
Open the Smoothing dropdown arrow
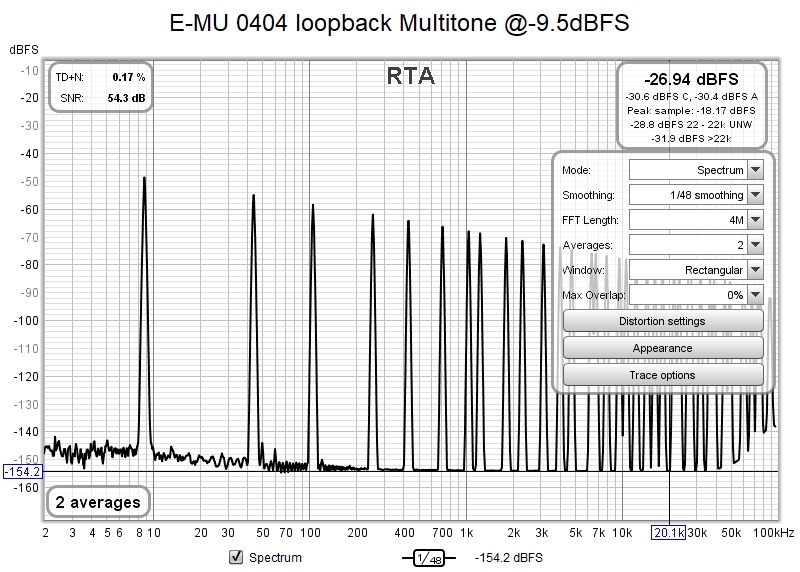[x=756, y=195]
